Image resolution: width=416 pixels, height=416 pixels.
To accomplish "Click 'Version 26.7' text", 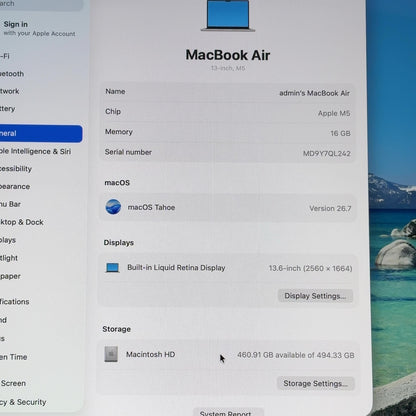I will (x=330, y=209).
